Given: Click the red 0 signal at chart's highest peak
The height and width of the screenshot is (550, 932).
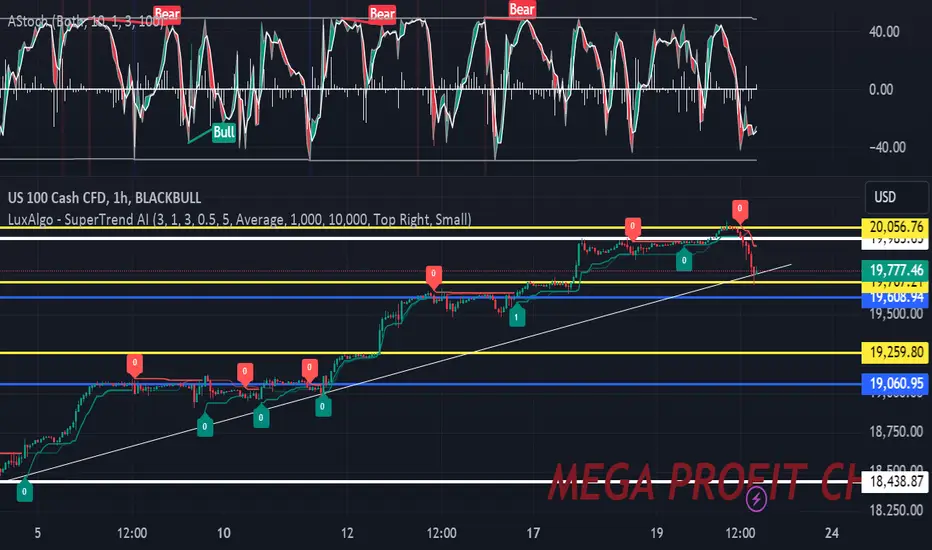Looking at the screenshot, I should 739,210.
